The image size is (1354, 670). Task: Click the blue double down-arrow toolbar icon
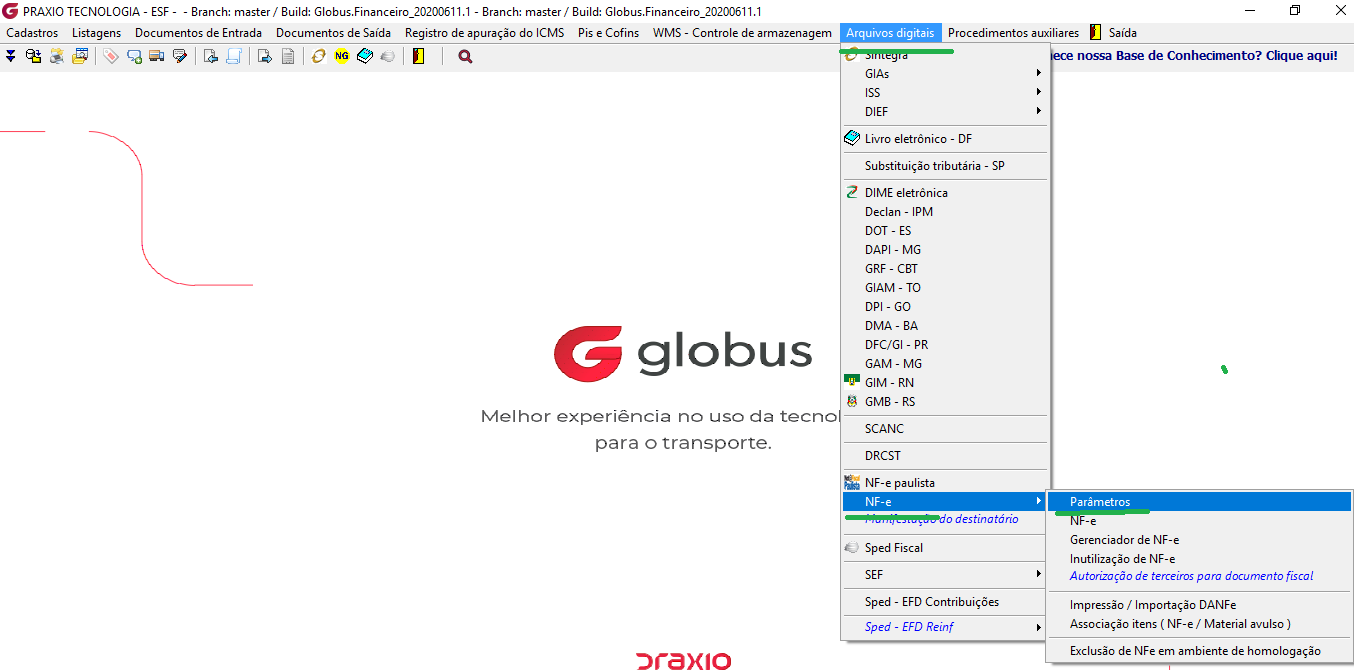pos(11,56)
